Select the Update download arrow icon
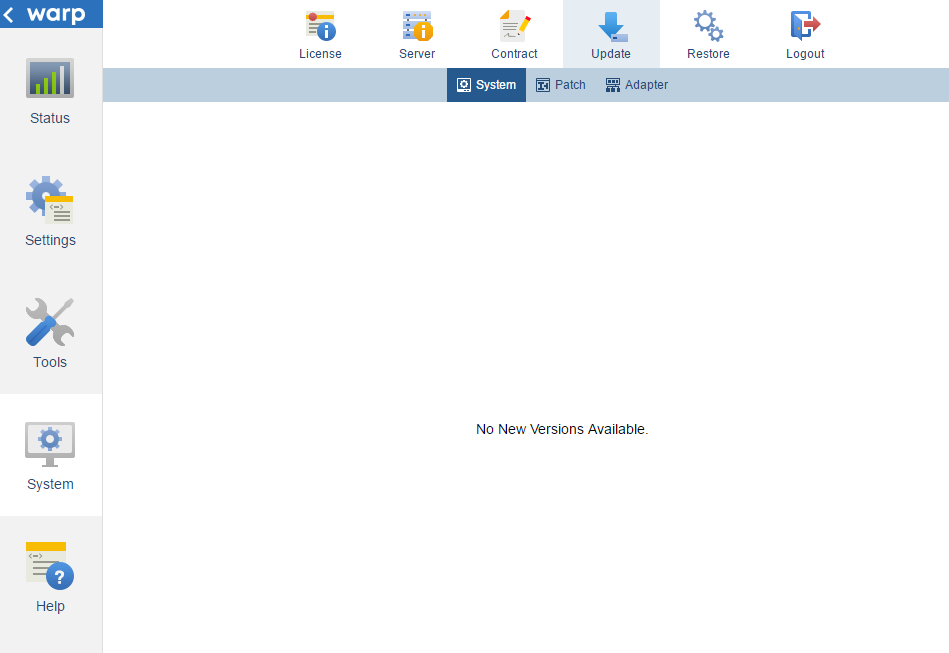This screenshot has width=949, height=653. point(611,25)
